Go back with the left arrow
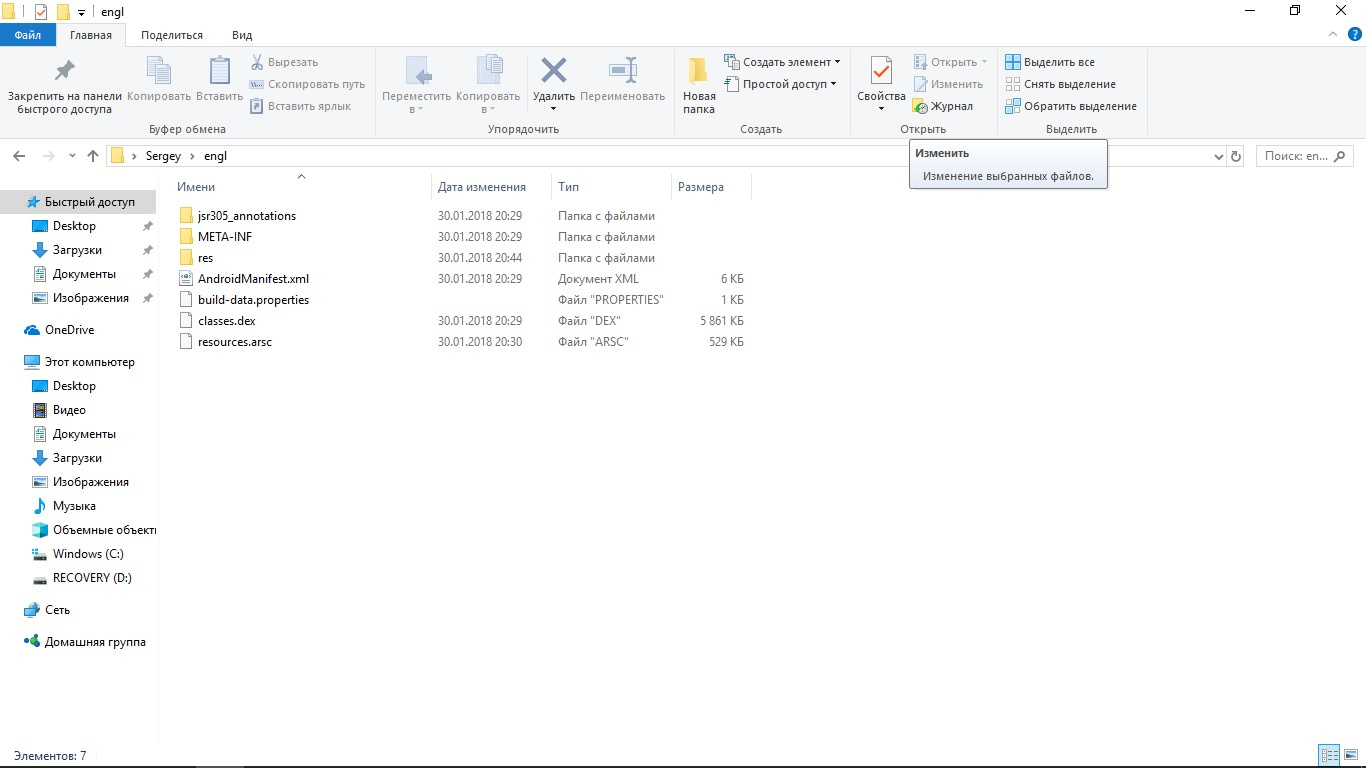Viewport: 1366px width, 768px height. click(x=19, y=156)
